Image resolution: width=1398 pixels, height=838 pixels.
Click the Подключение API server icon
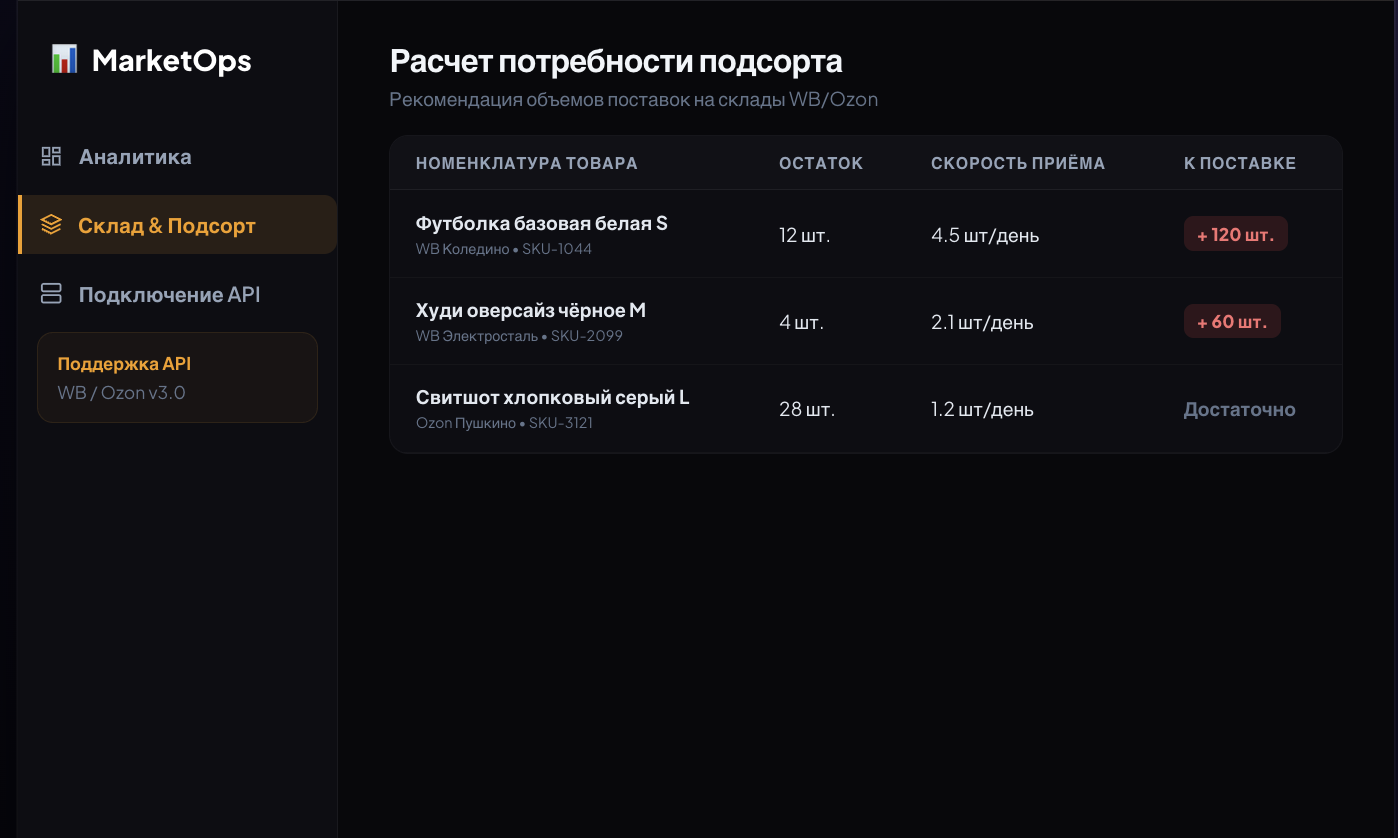pos(51,294)
